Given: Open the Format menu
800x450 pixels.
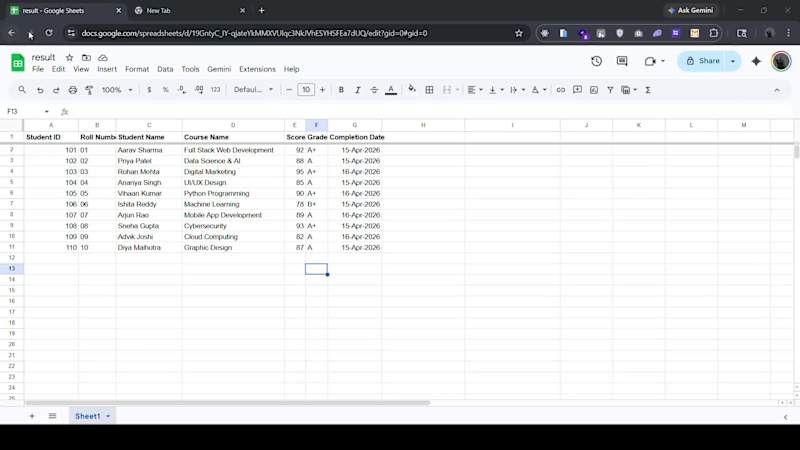Looking at the screenshot, I should (x=137, y=69).
